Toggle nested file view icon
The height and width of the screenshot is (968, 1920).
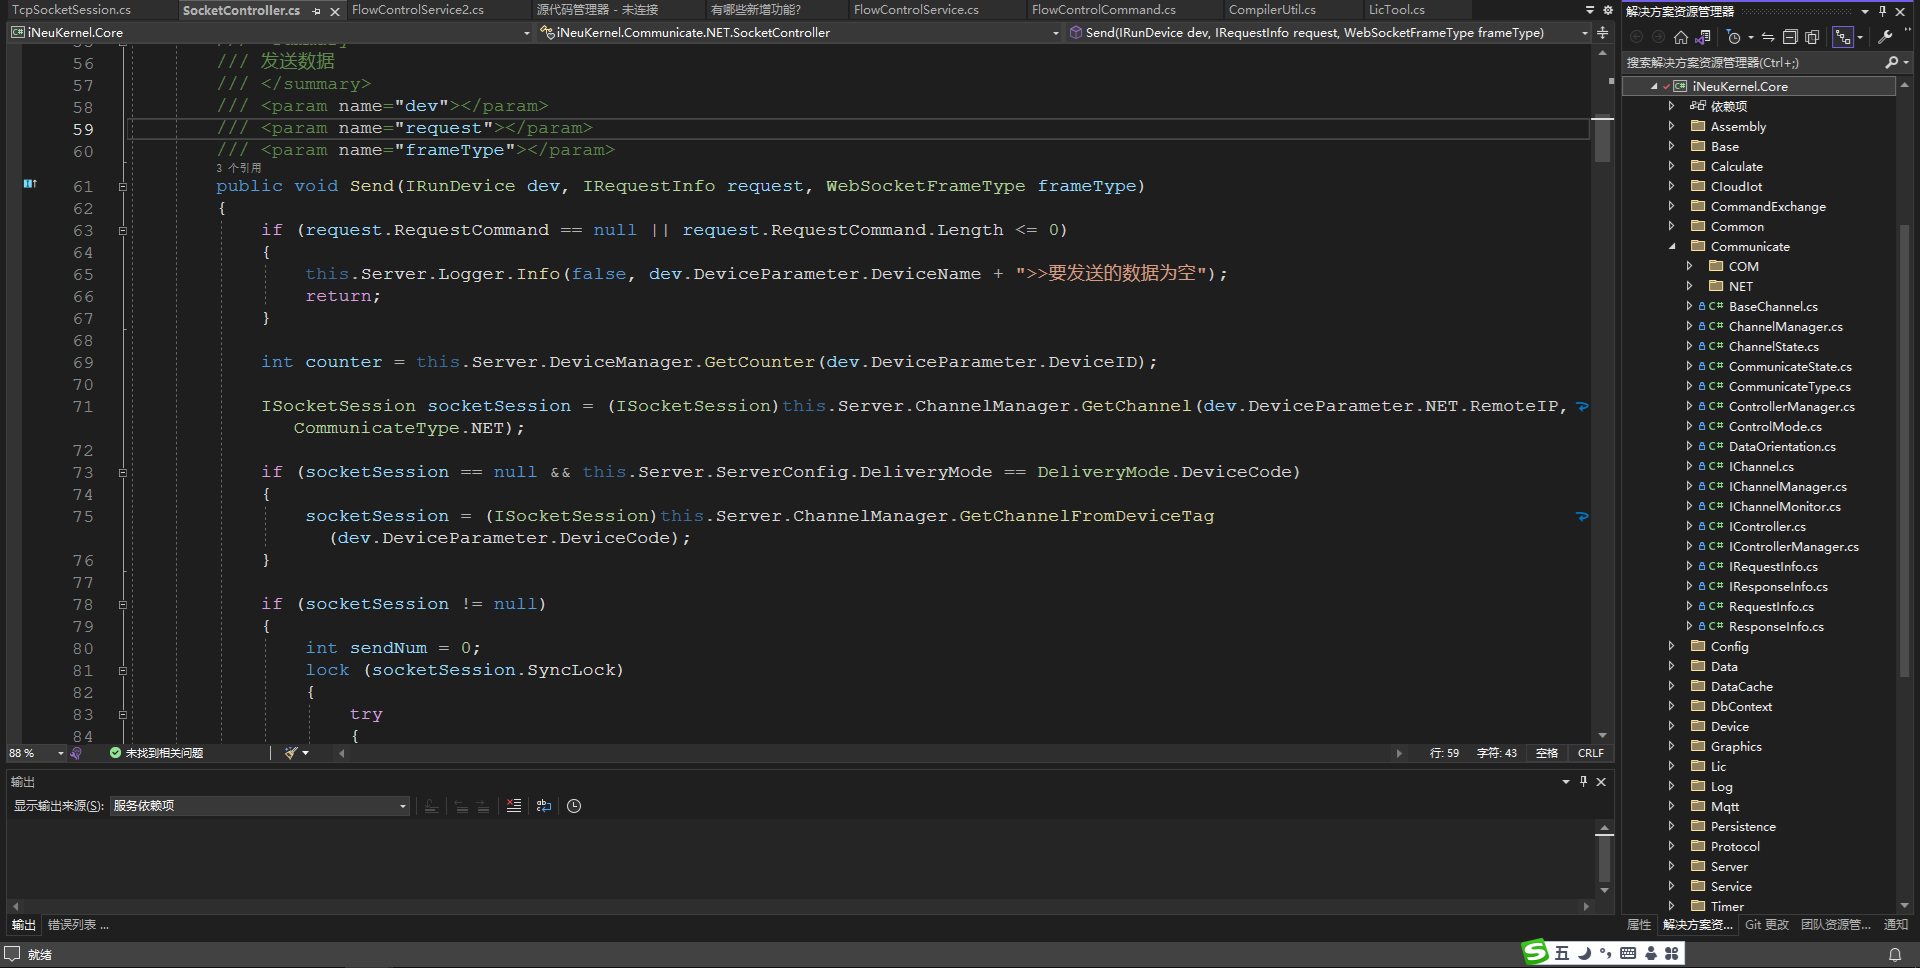point(1843,37)
